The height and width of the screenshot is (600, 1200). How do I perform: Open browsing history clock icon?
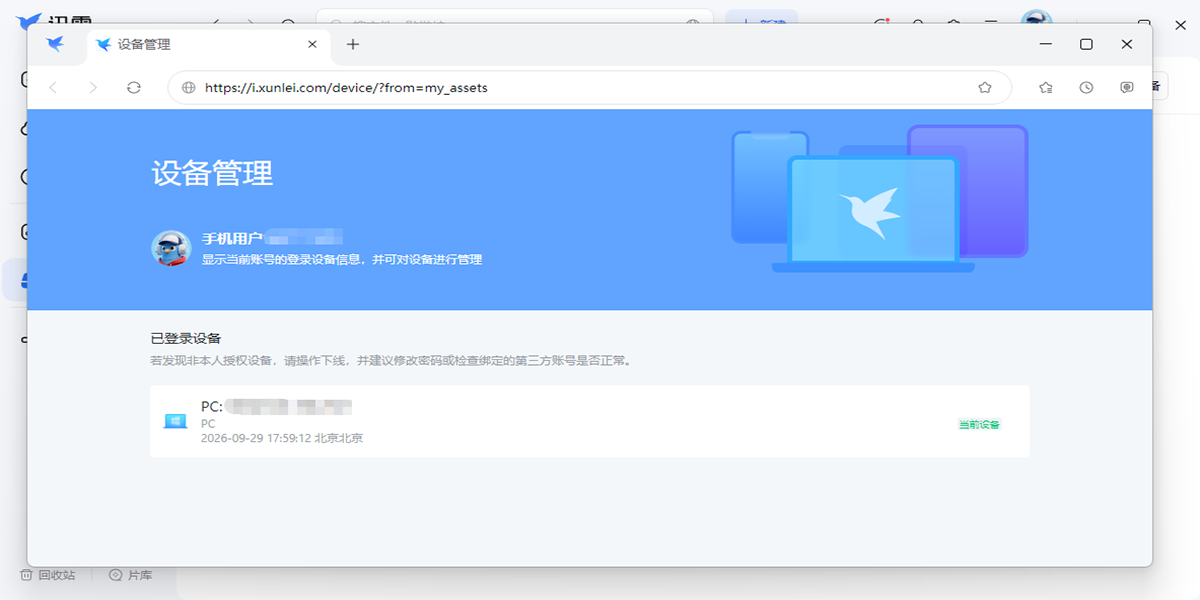(x=1086, y=88)
